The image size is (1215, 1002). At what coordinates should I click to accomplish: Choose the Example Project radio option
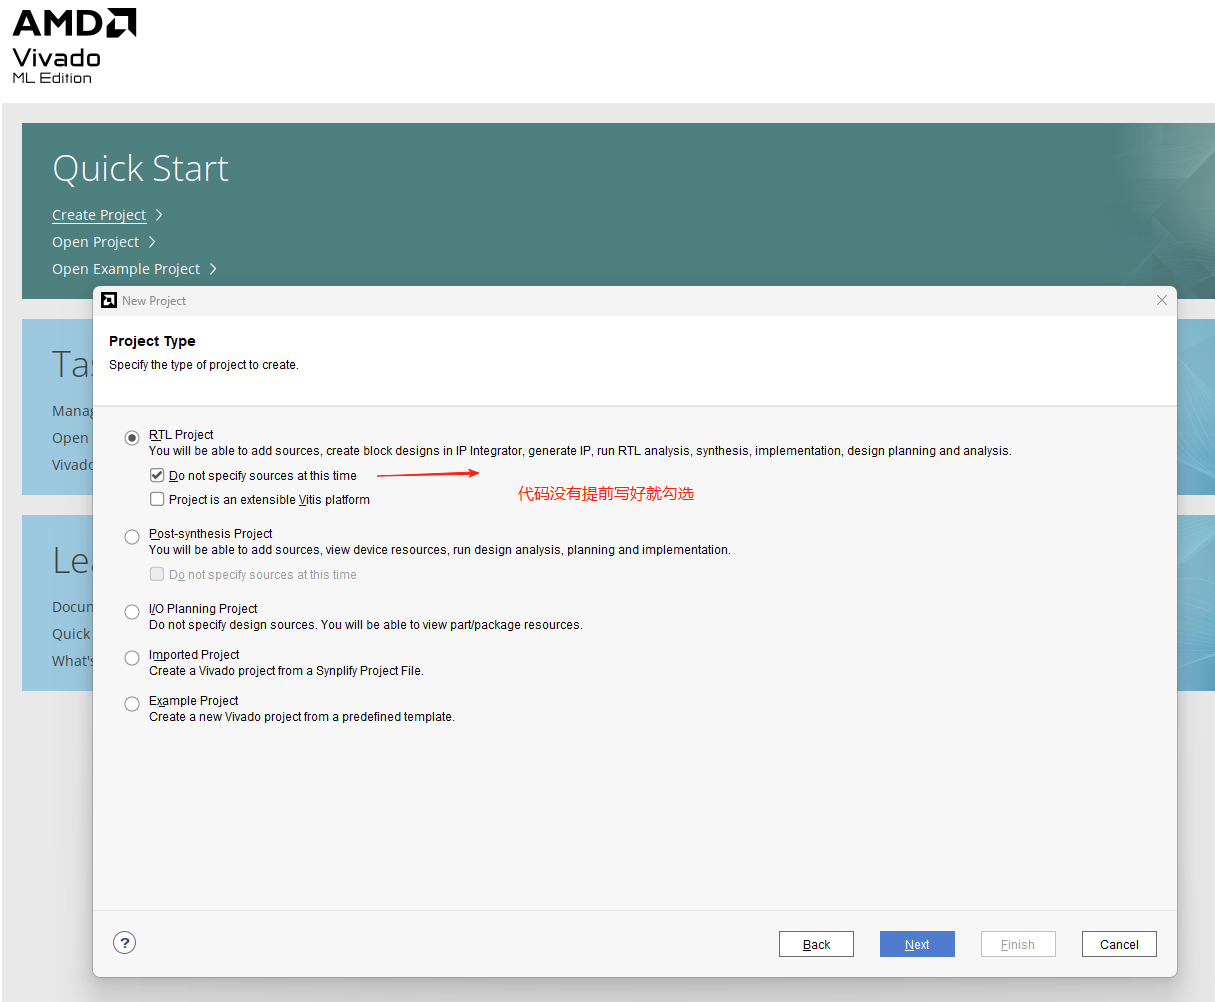pos(132,704)
